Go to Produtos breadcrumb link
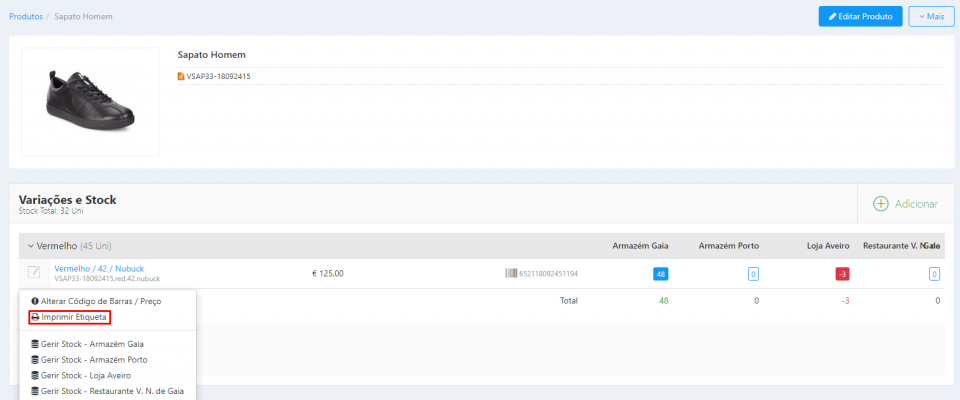This screenshot has width=960, height=400. pyautogui.click(x=26, y=16)
